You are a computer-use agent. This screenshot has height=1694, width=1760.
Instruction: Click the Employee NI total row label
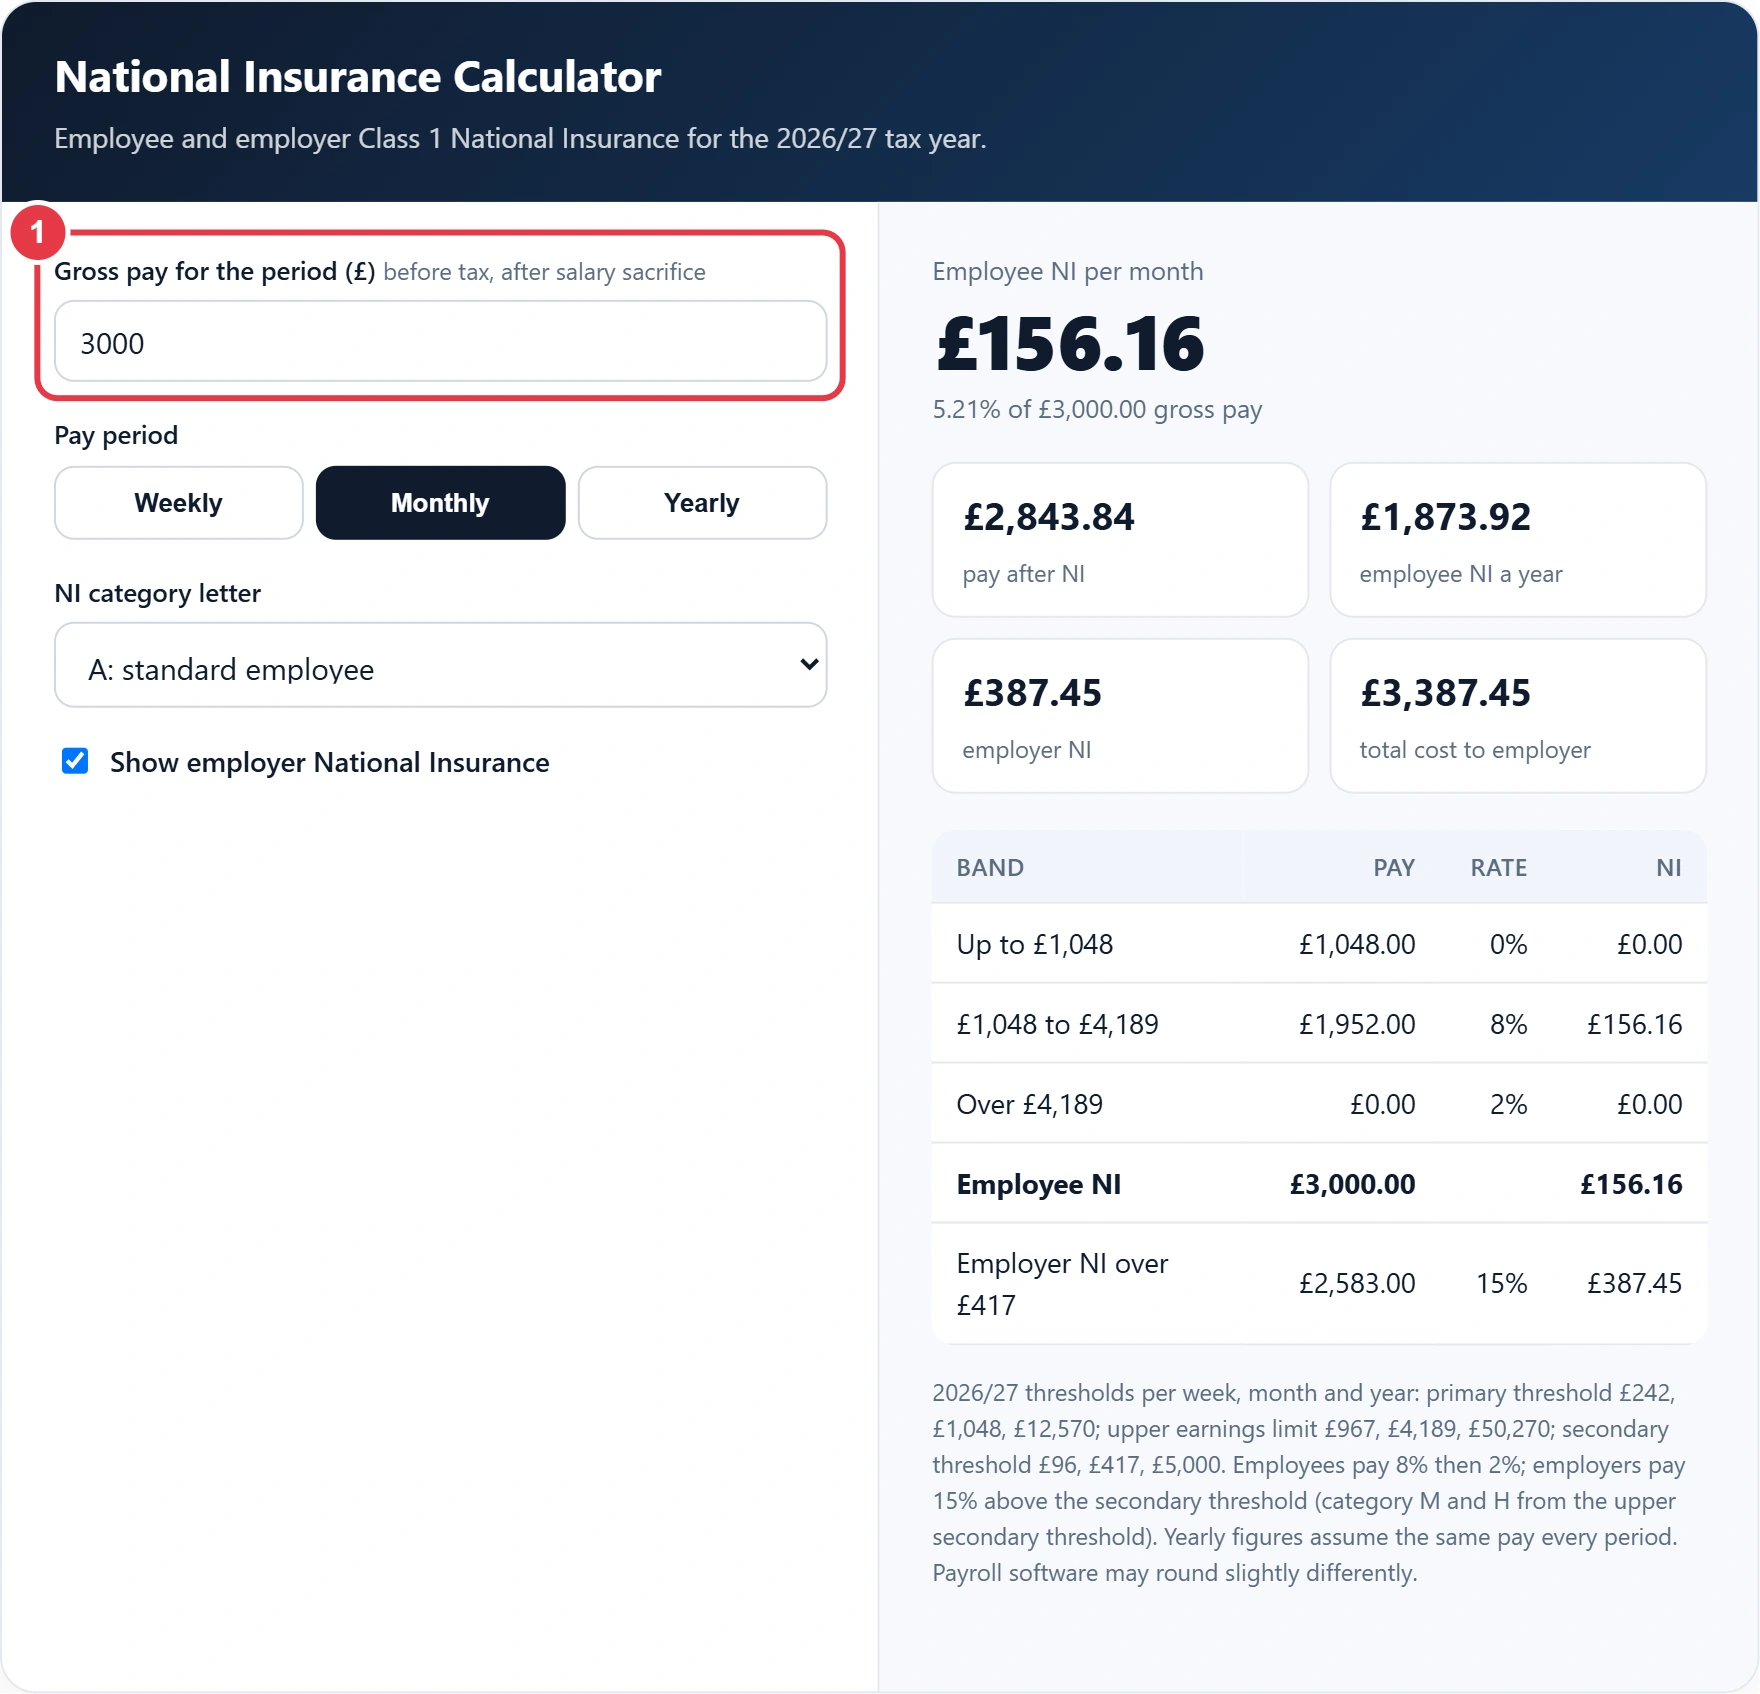tap(1039, 1184)
